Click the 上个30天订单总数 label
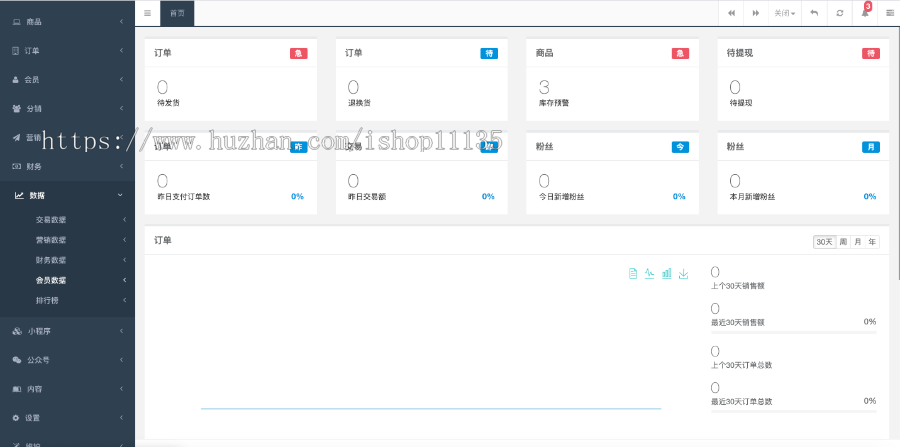 pos(742,365)
